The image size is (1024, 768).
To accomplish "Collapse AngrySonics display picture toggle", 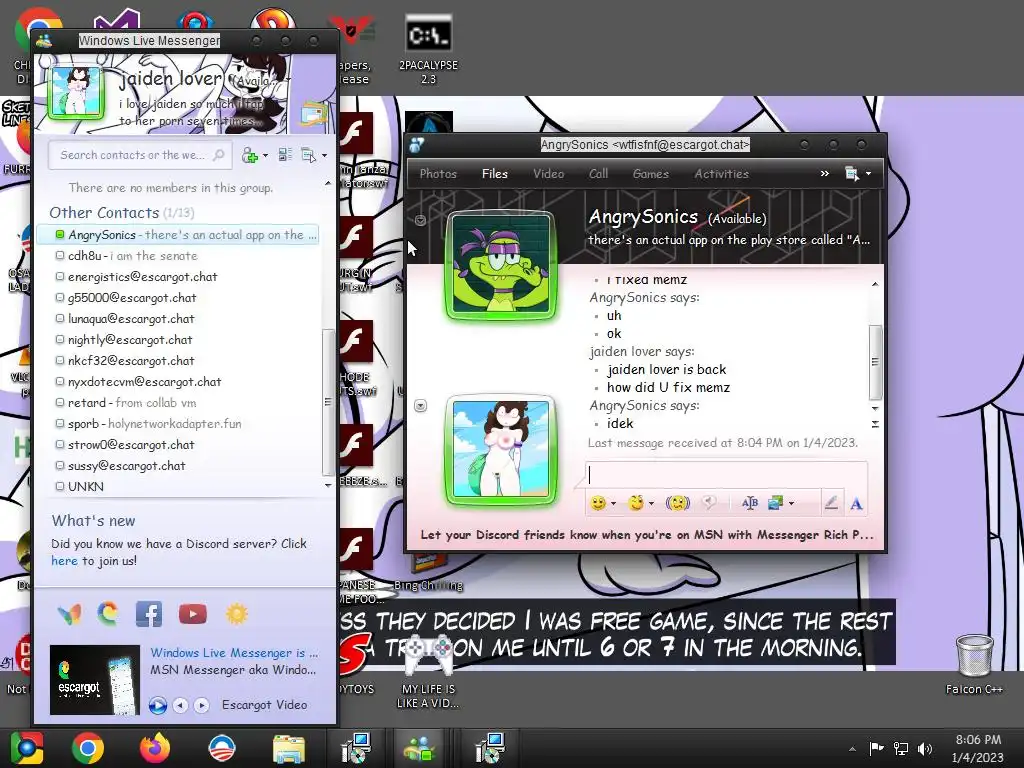I will pos(421,220).
